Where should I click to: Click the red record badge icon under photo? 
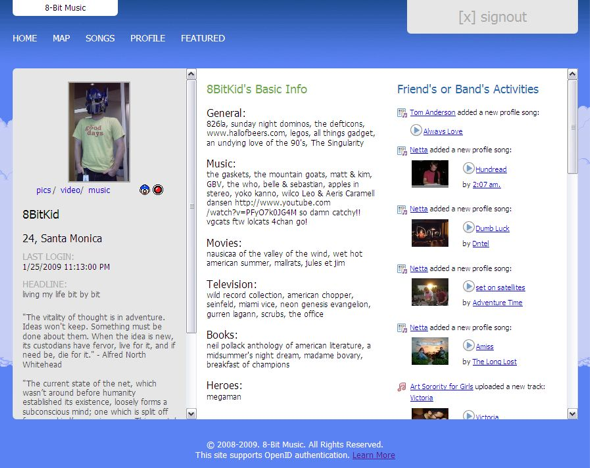(x=158, y=190)
